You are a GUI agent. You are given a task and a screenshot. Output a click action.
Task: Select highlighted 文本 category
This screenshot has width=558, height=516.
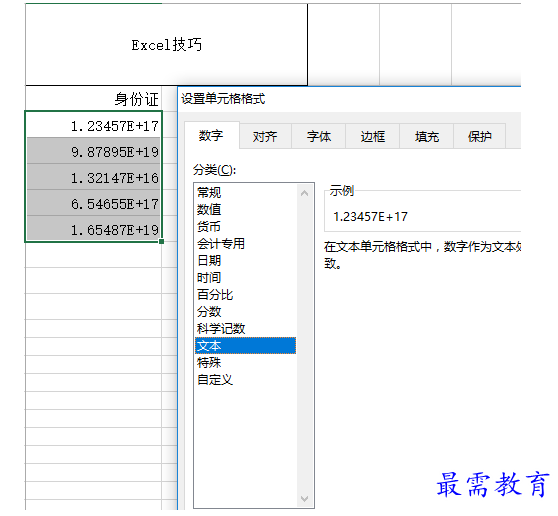[246, 346]
